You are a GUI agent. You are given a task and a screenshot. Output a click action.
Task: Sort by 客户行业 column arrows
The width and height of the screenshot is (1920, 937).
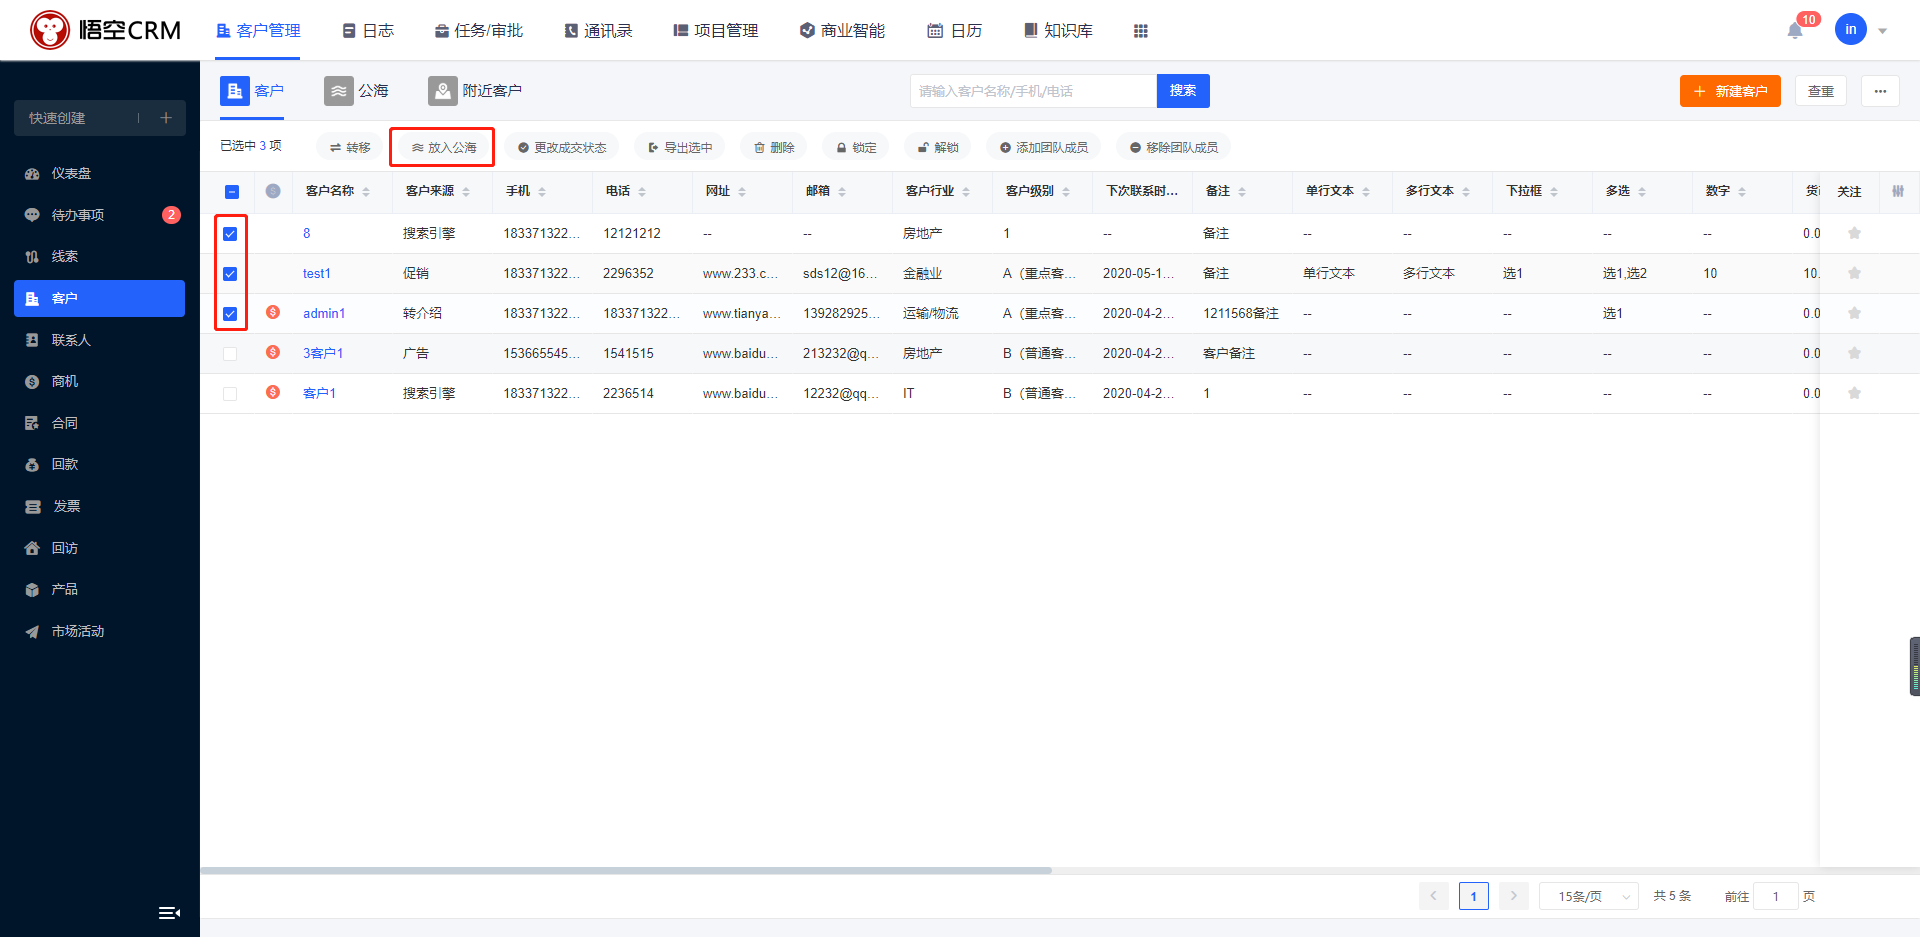[966, 191]
